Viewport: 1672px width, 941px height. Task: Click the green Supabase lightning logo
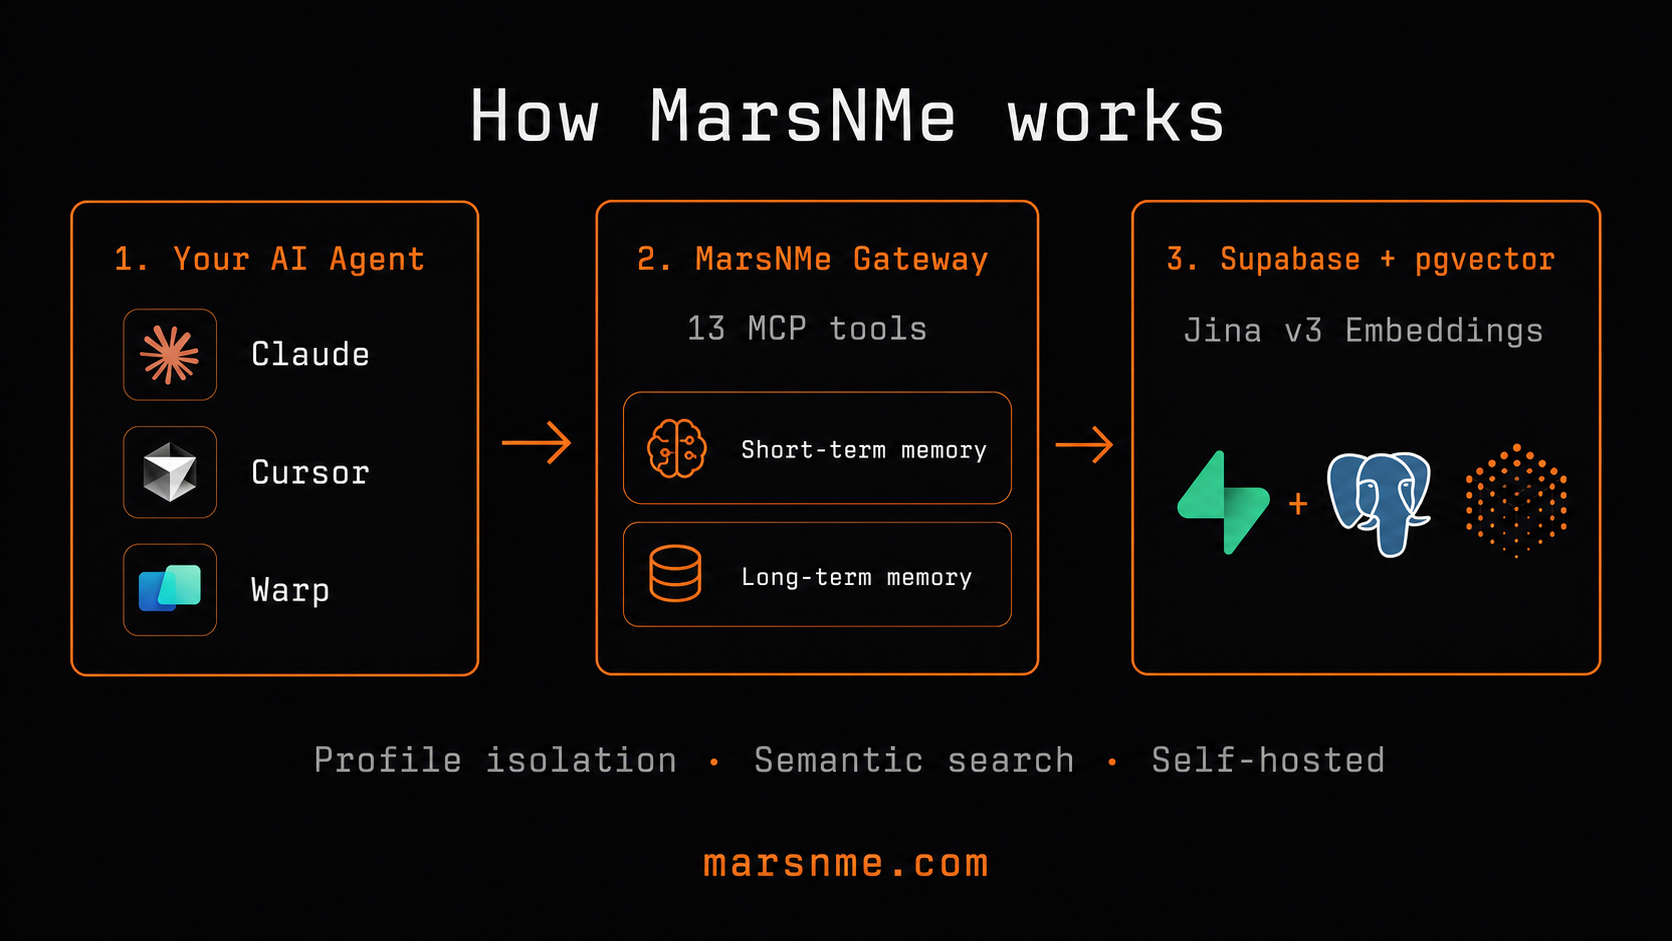click(1224, 502)
